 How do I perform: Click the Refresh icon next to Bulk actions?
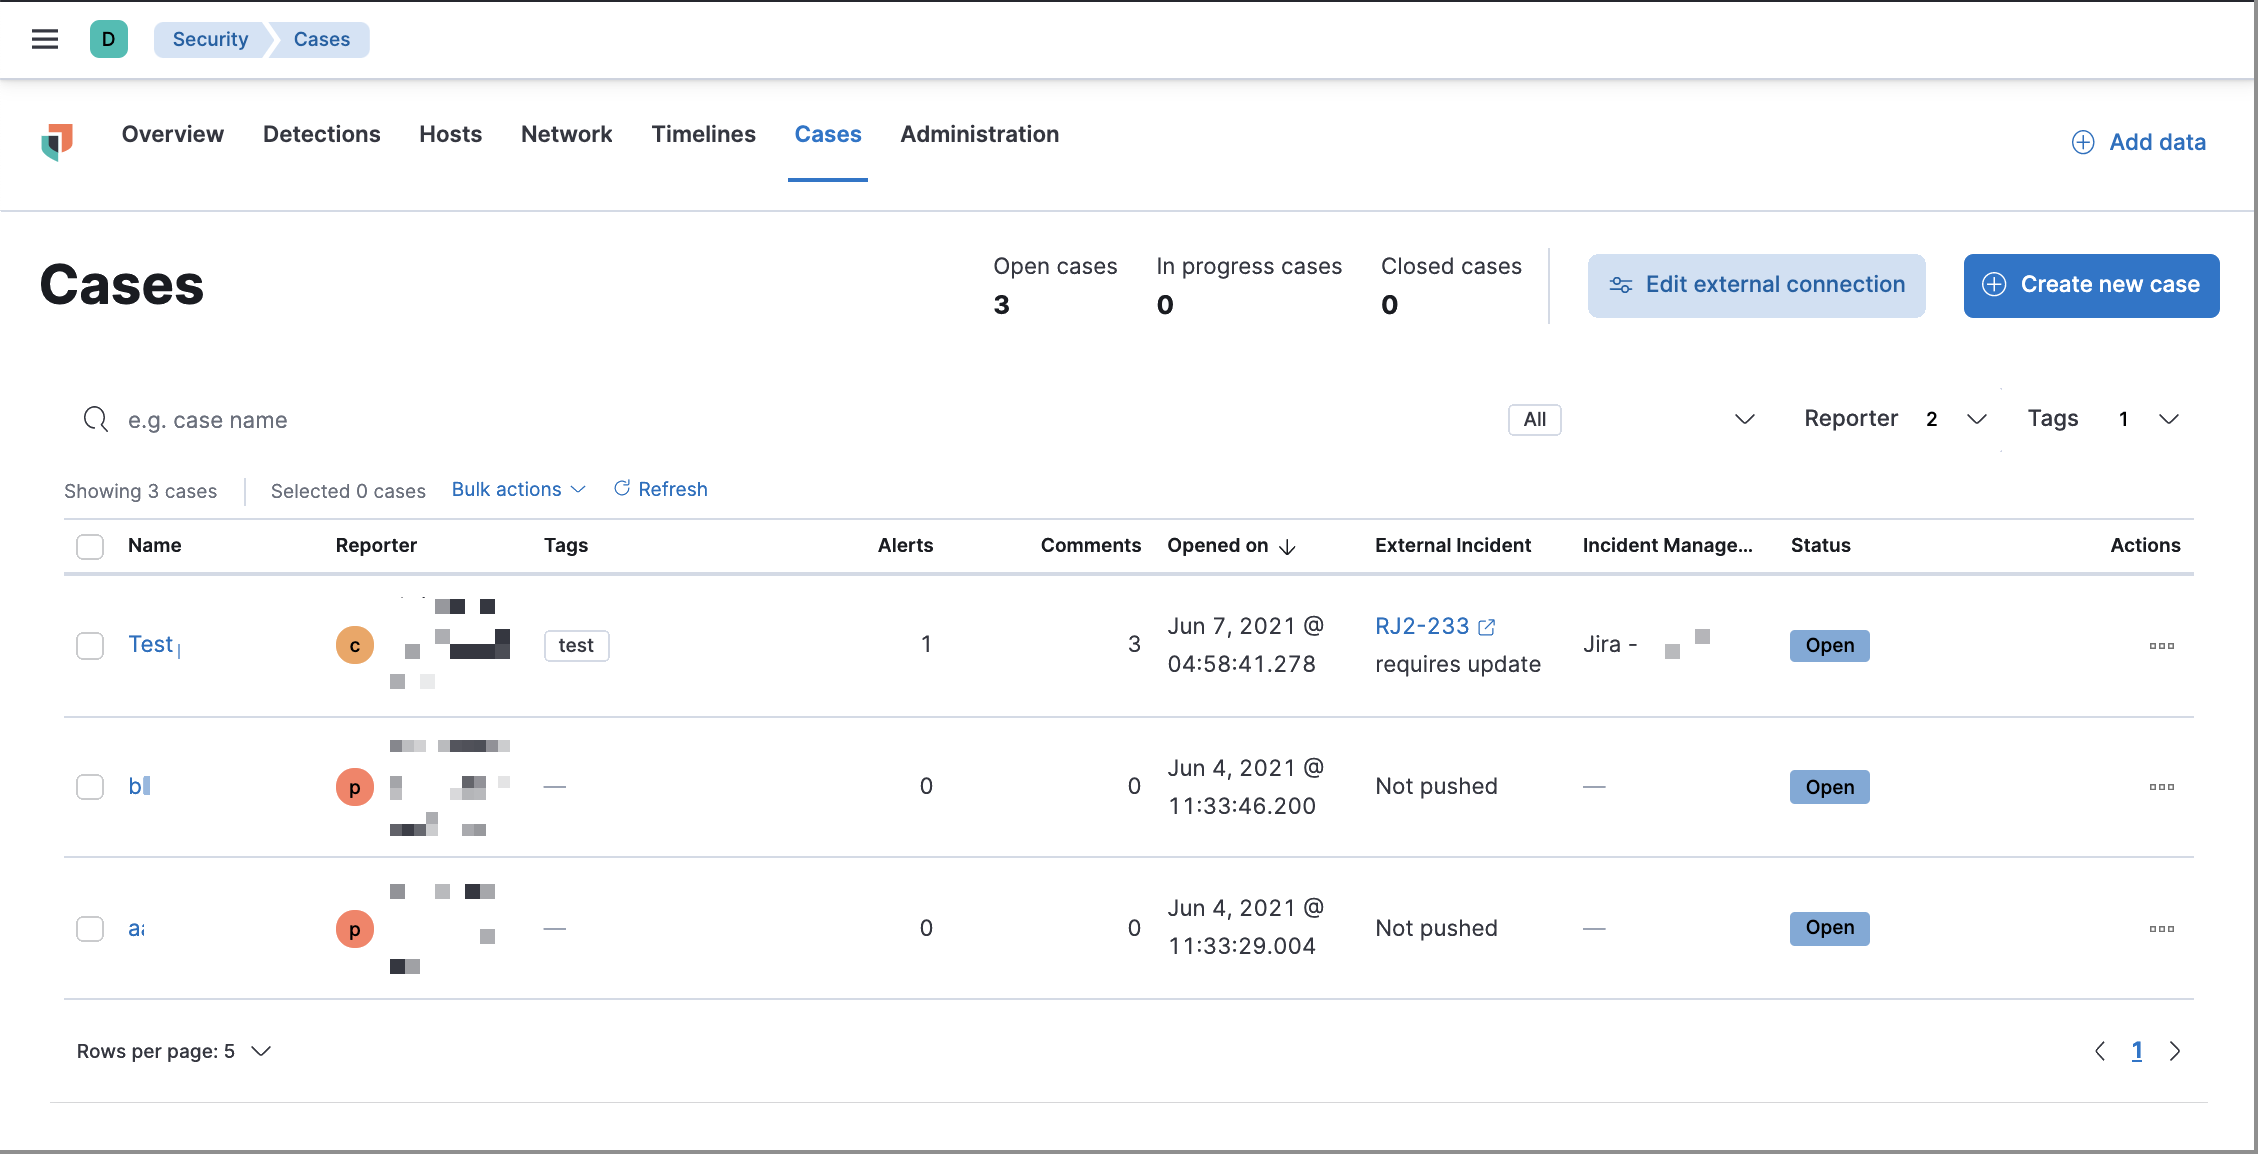coord(621,489)
